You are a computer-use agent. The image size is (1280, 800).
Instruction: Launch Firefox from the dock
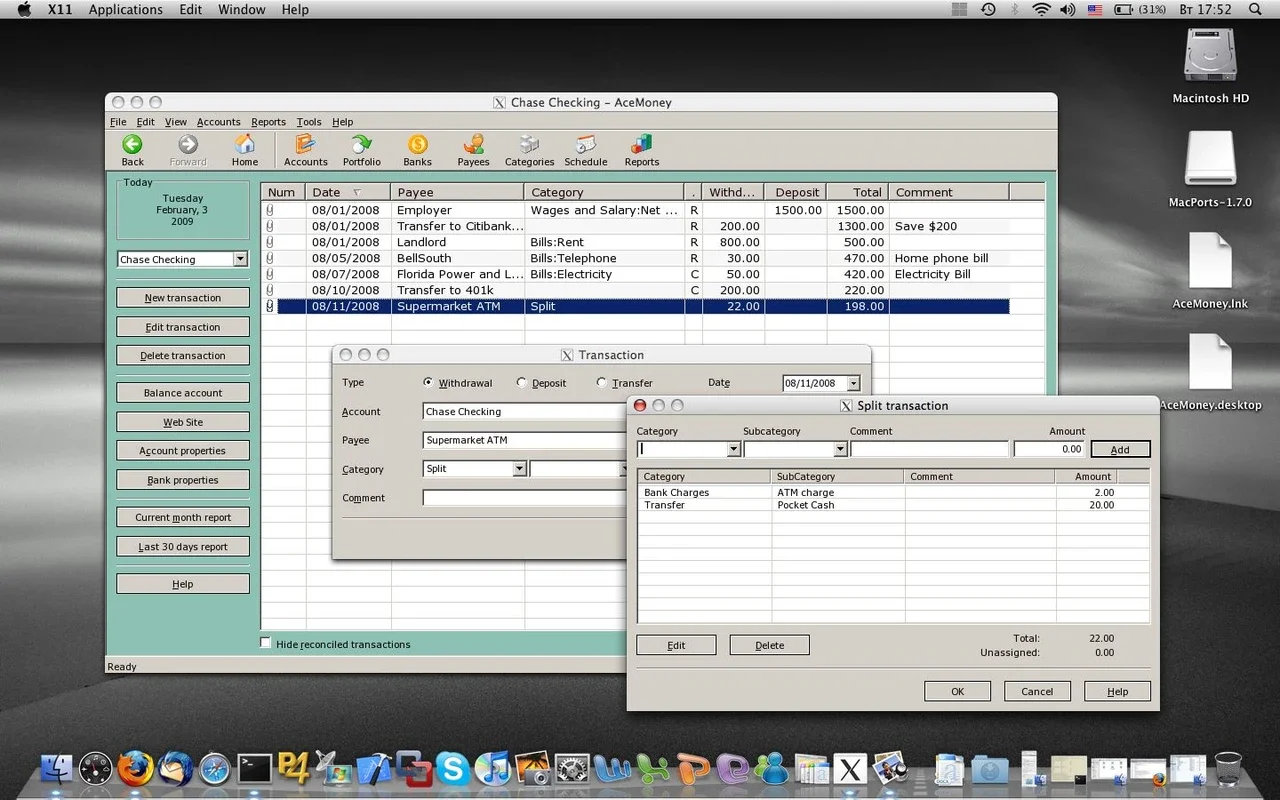tap(135, 768)
